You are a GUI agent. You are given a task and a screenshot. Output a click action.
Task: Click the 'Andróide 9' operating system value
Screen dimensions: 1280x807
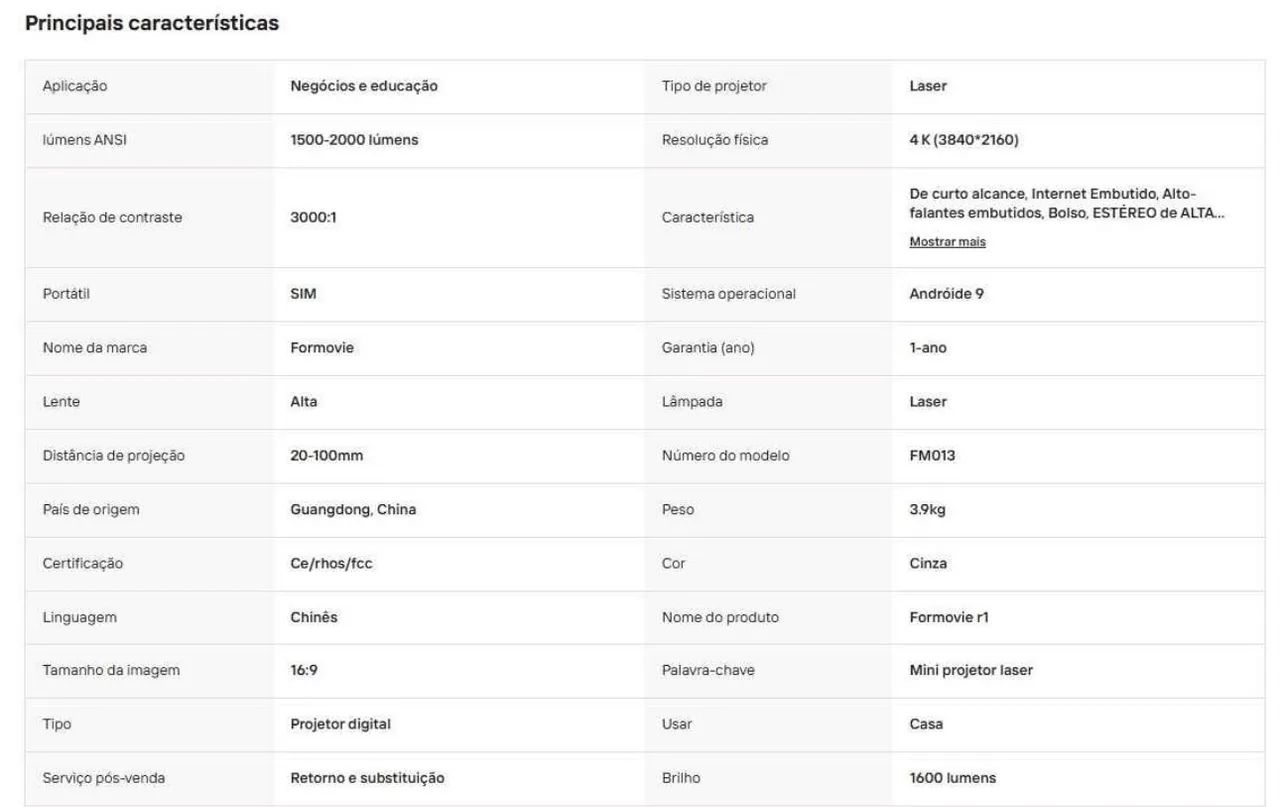tap(946, 294)
